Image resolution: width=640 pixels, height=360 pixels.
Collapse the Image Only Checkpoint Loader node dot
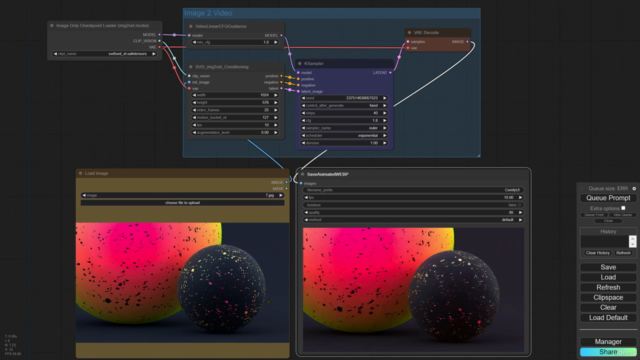(52, 25)
